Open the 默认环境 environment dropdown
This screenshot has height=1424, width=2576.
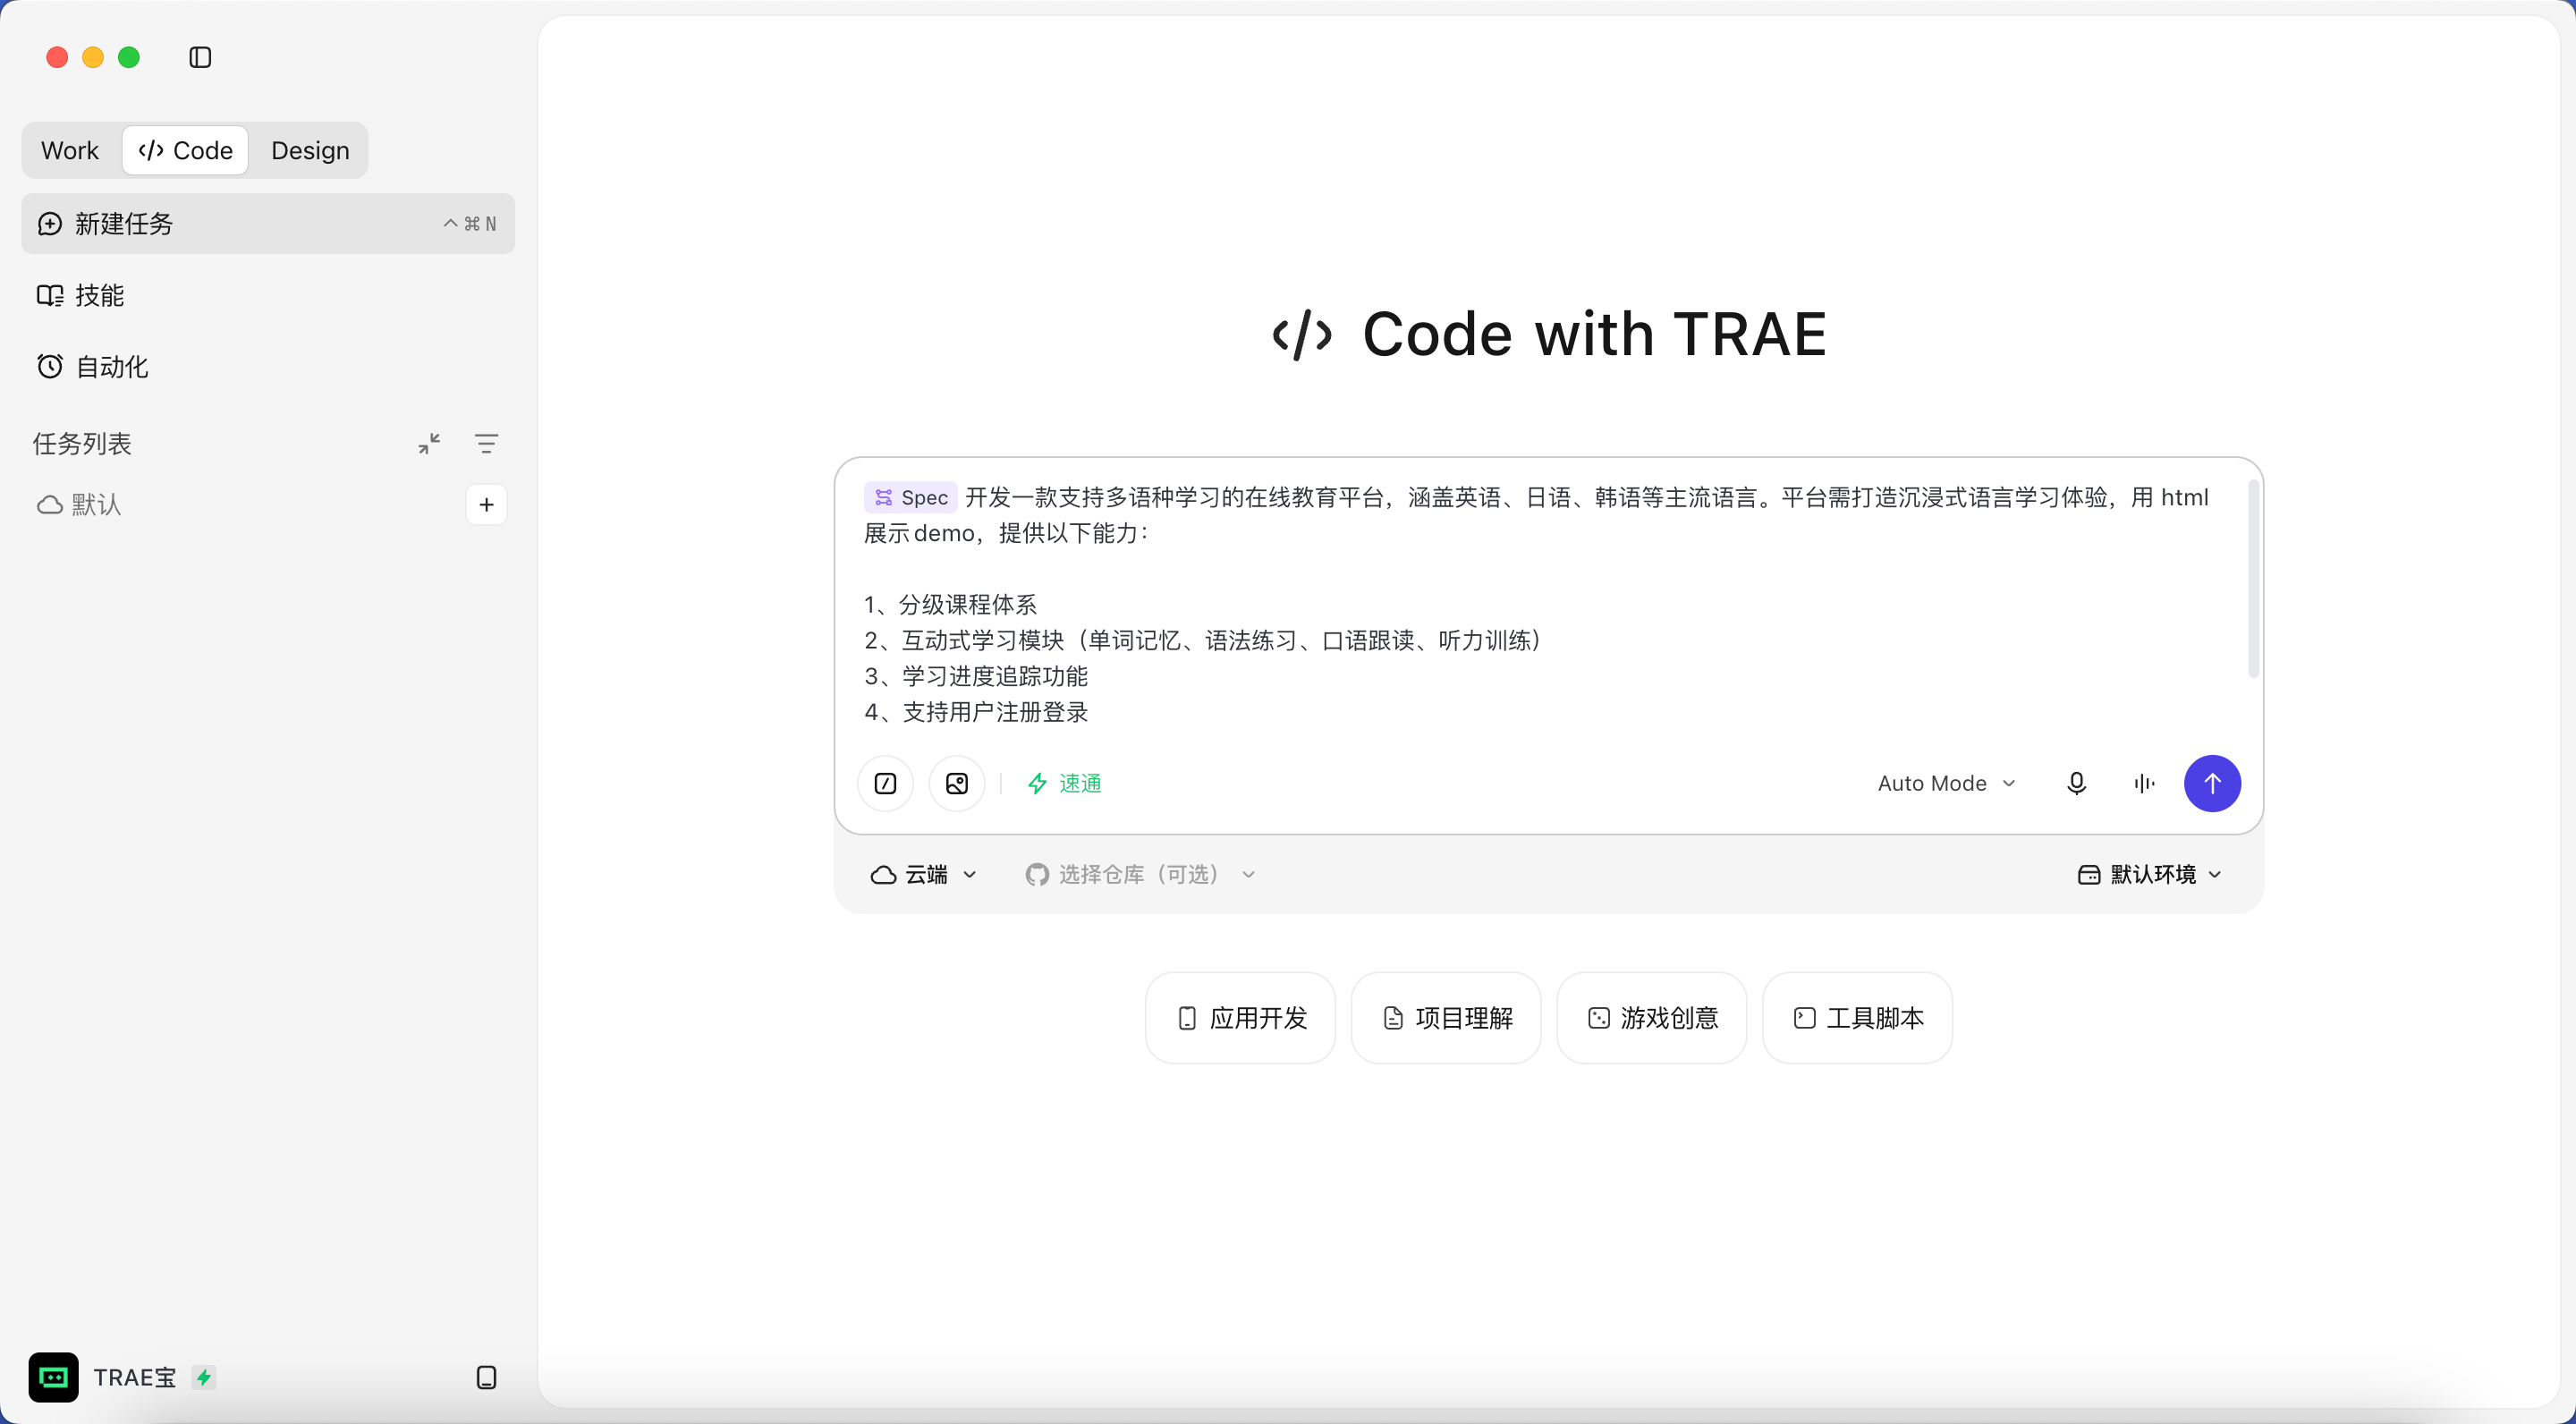pos(2150,874)
